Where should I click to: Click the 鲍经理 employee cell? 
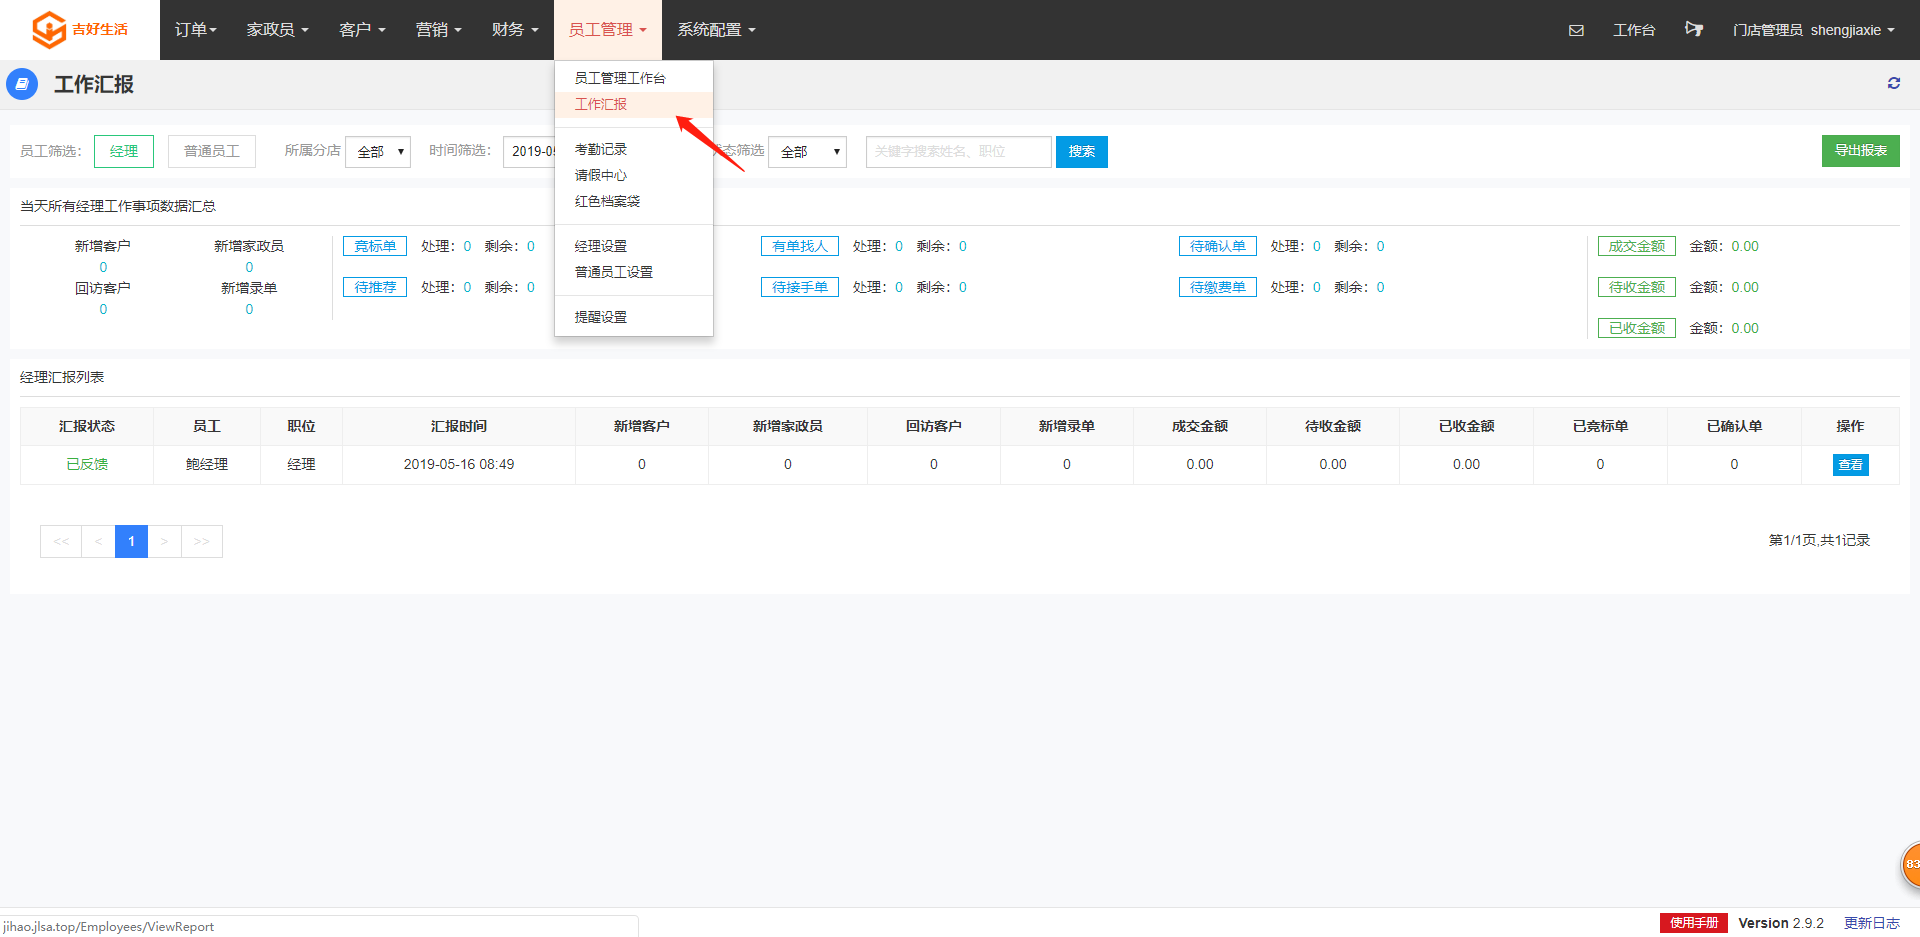(x=207, y=464)
